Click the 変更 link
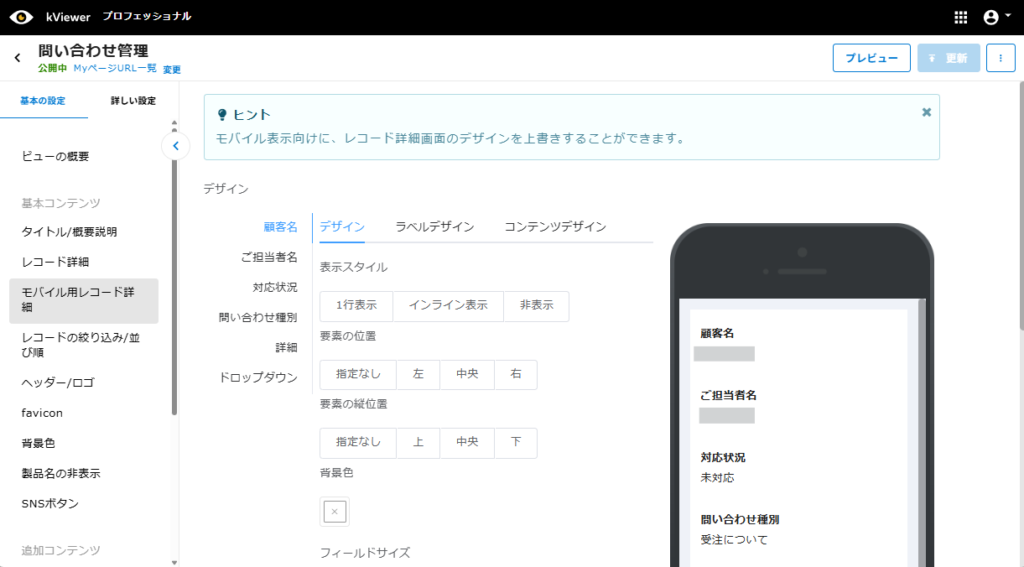 [172, 69]
